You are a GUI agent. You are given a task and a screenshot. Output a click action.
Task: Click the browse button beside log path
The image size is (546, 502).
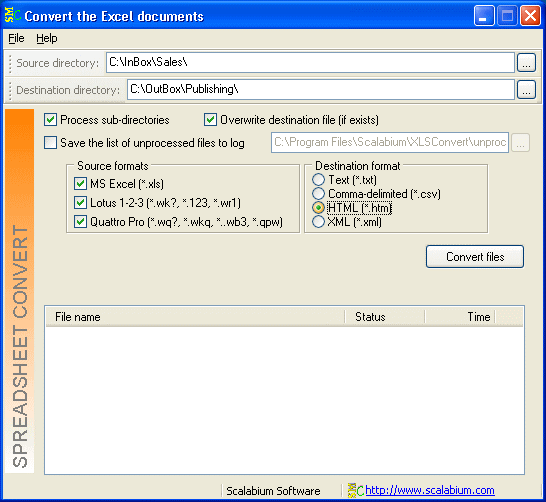click(x=521, y=142)
